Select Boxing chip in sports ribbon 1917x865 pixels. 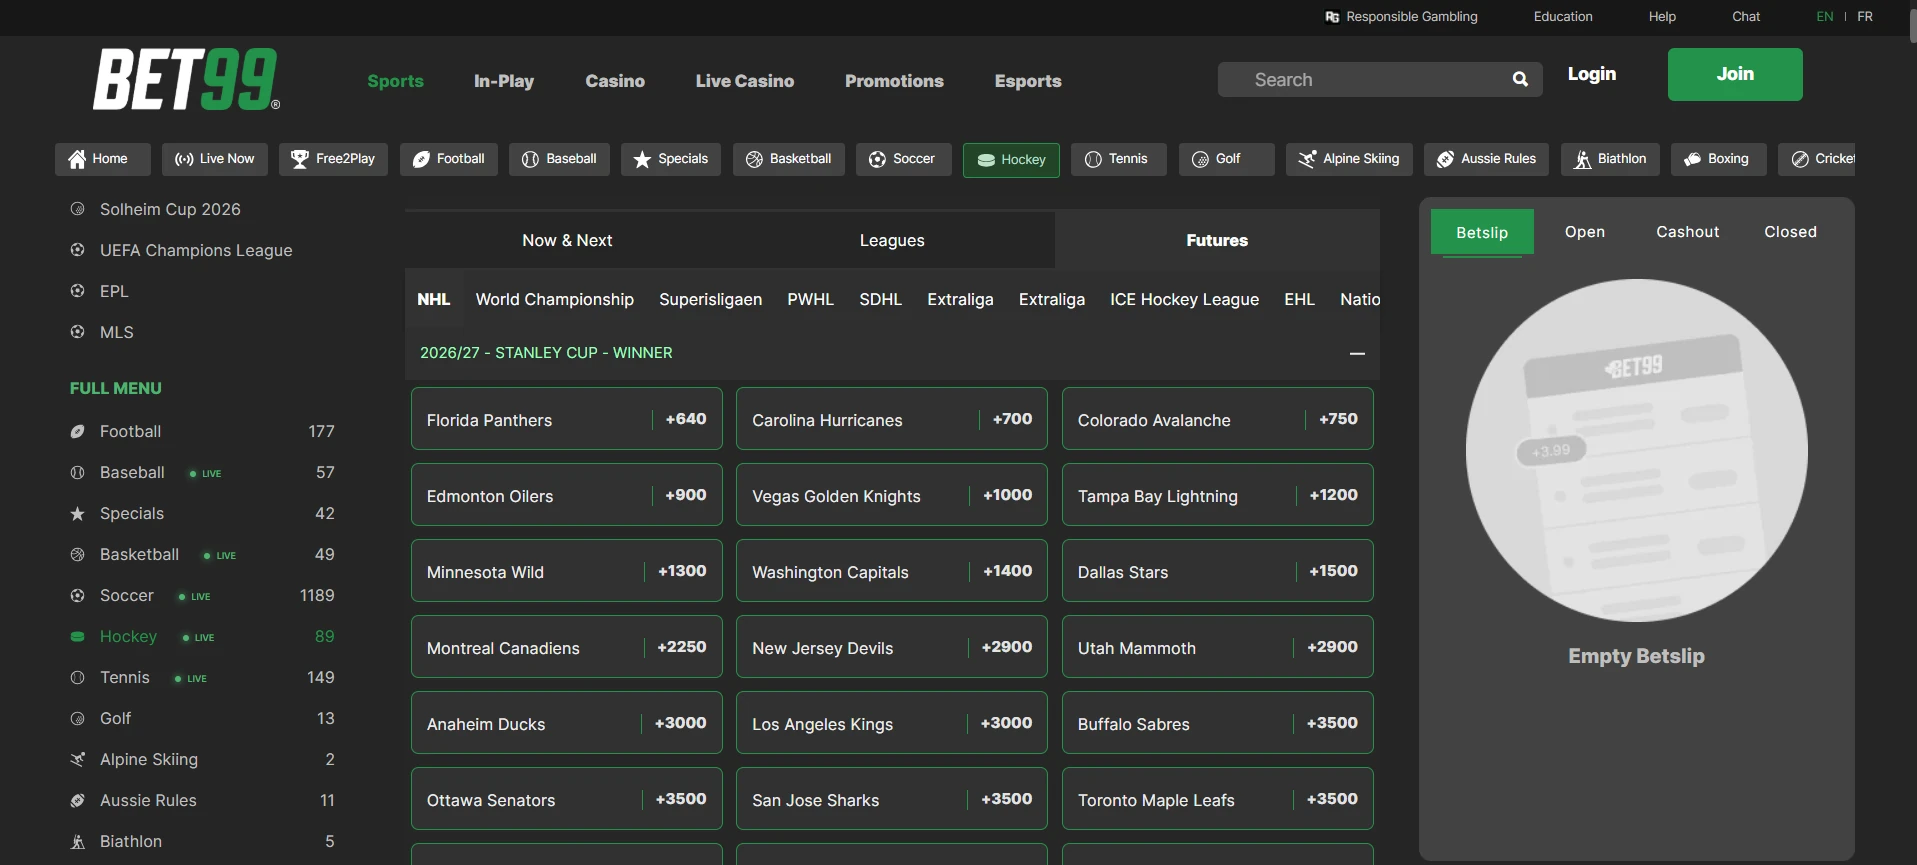point(1718,159)
